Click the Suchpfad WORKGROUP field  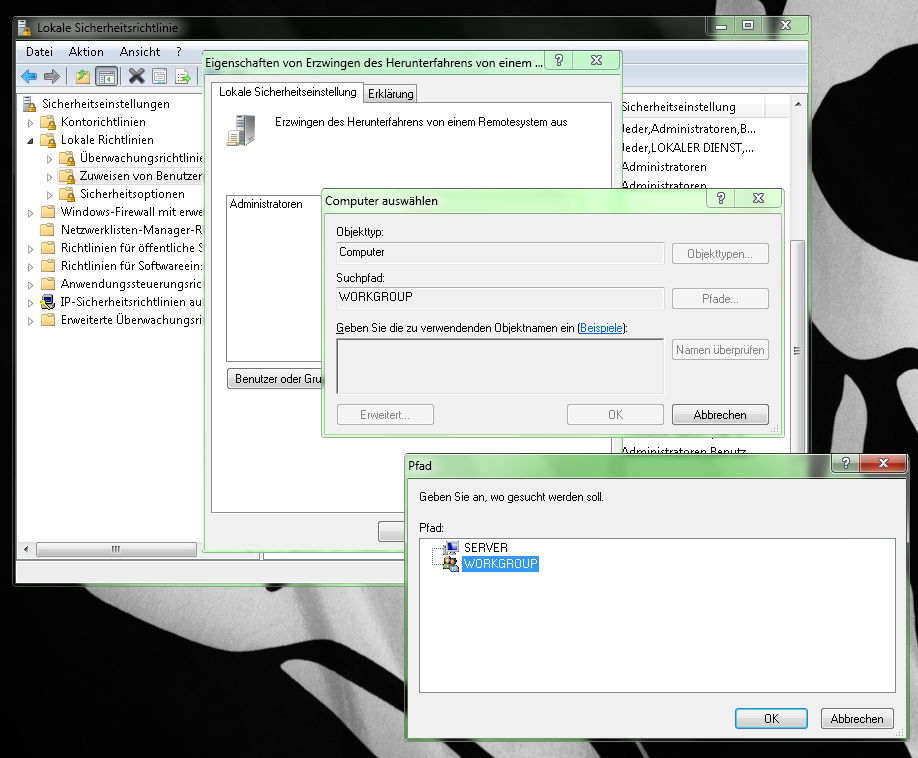501,297
